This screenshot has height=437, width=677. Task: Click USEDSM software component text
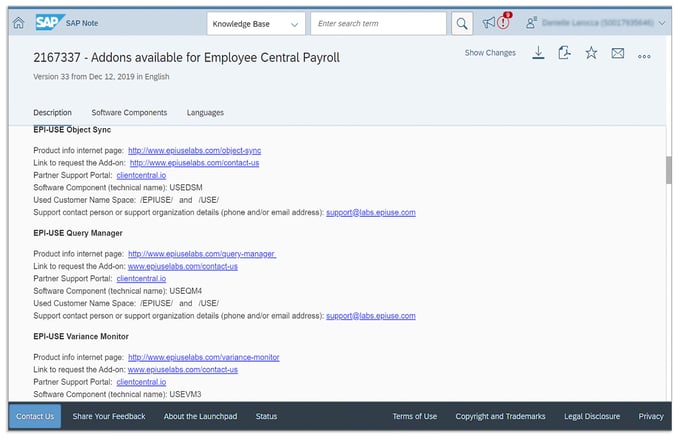click(x=186, y=187)
